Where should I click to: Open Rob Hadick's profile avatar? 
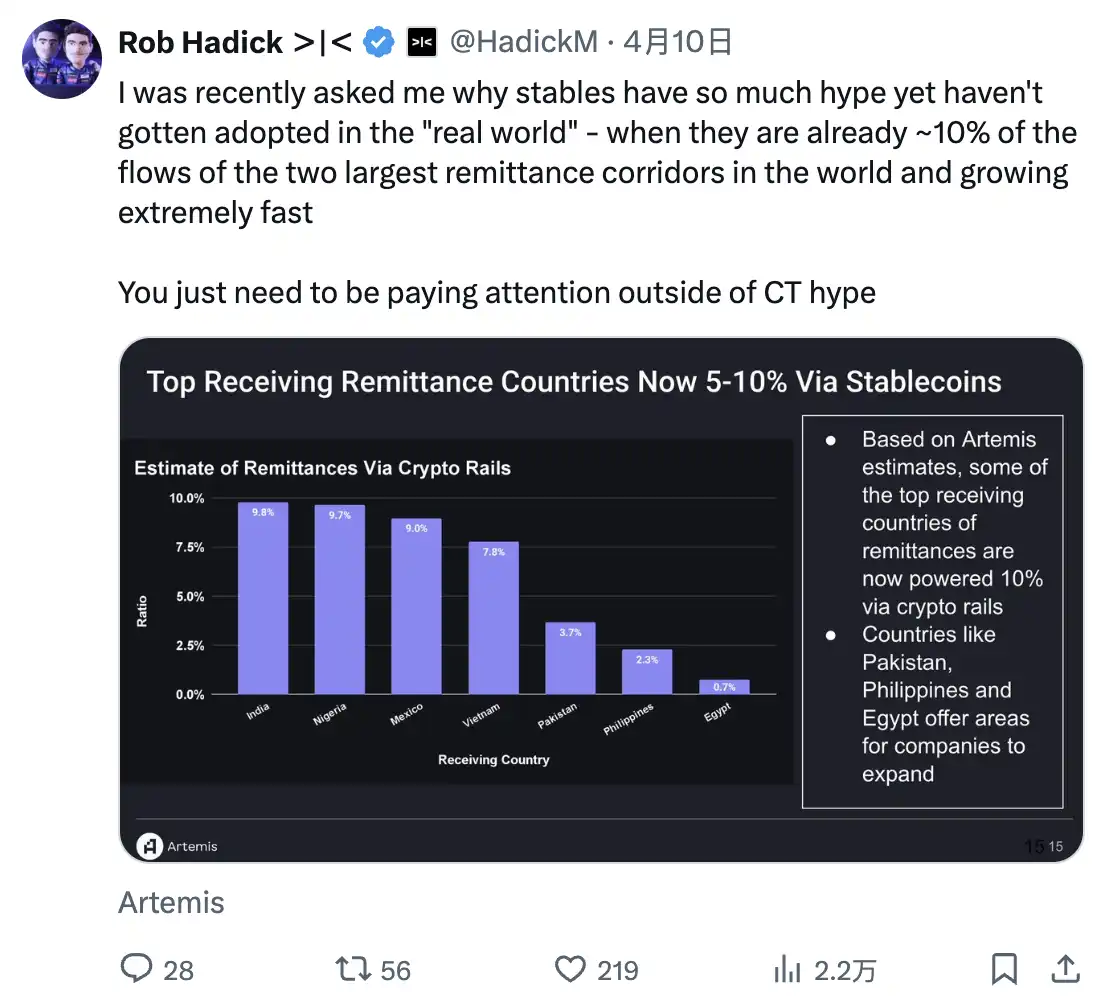point(62,58)
